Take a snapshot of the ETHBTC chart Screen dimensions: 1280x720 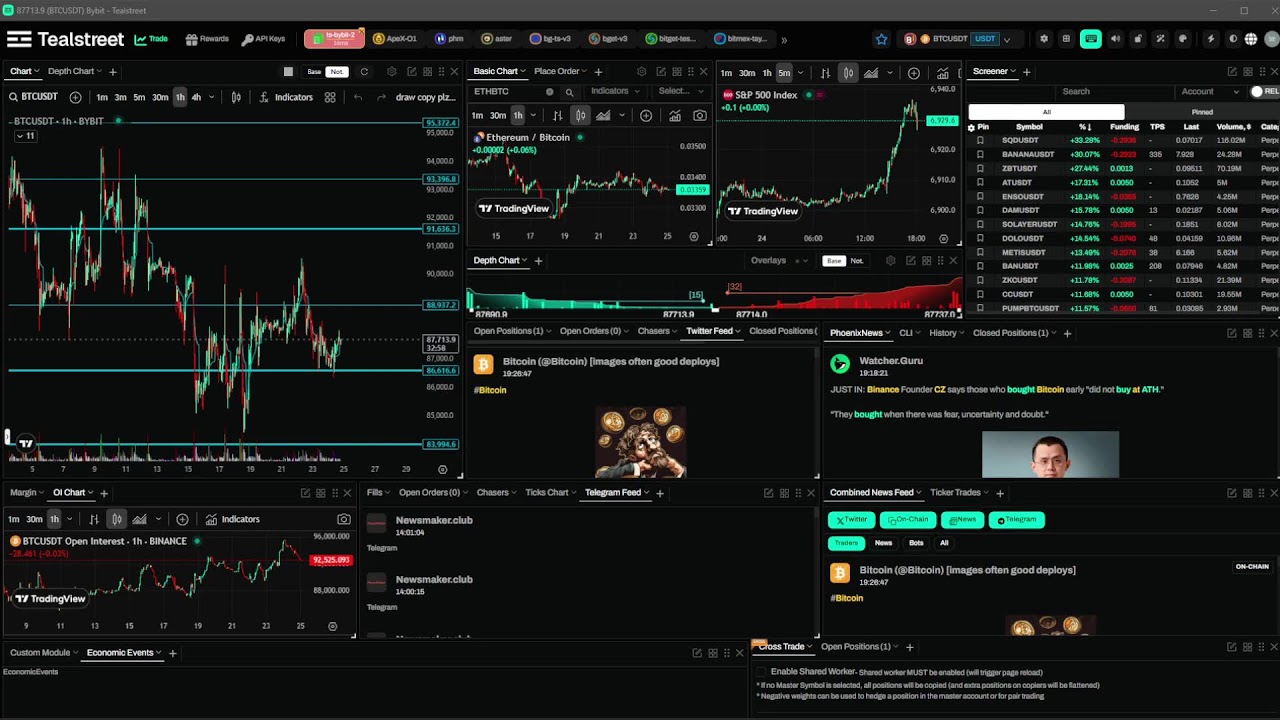pos(699,116)
